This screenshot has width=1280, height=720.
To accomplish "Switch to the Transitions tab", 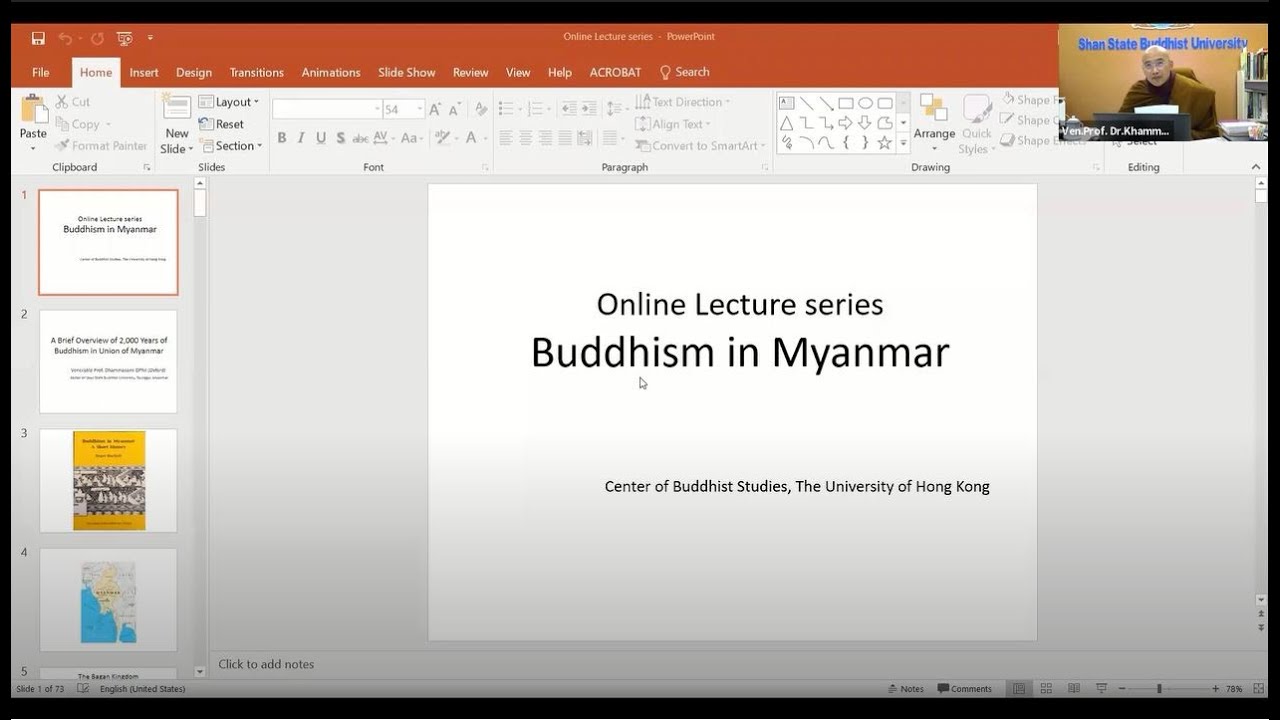I will click(x=257, y=72).
